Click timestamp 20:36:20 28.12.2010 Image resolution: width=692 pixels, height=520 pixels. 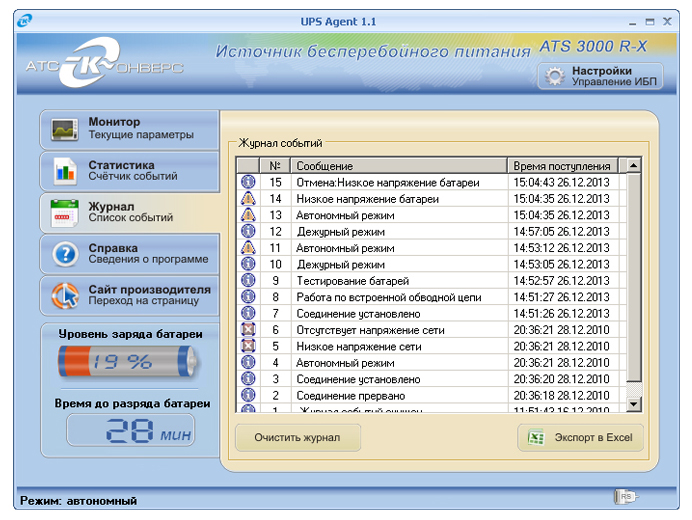(x=561, y=379)
